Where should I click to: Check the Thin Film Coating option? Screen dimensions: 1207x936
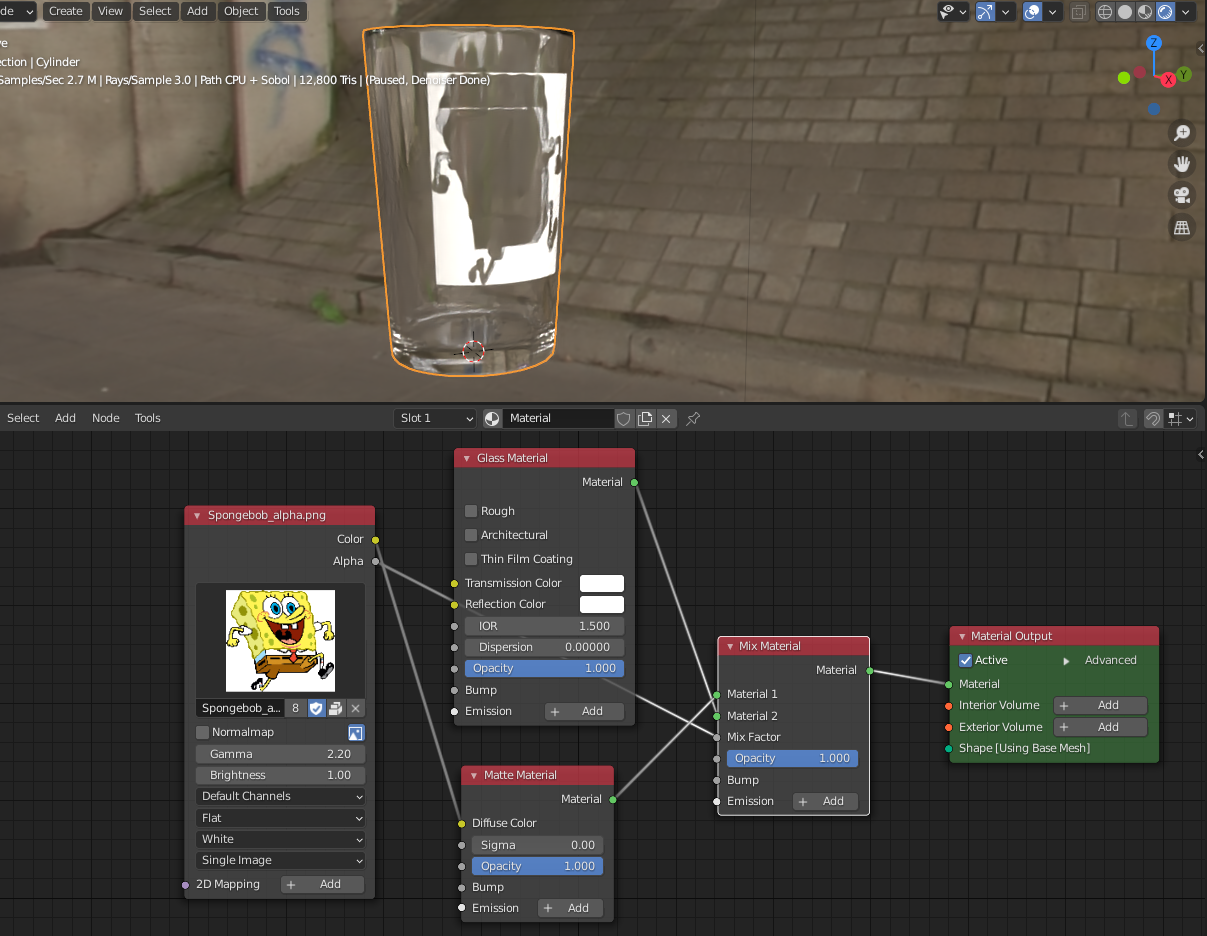(471, 559)
